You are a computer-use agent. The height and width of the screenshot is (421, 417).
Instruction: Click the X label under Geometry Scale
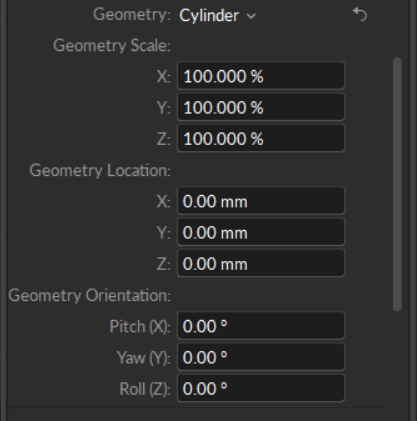click(x=164, y=77)
